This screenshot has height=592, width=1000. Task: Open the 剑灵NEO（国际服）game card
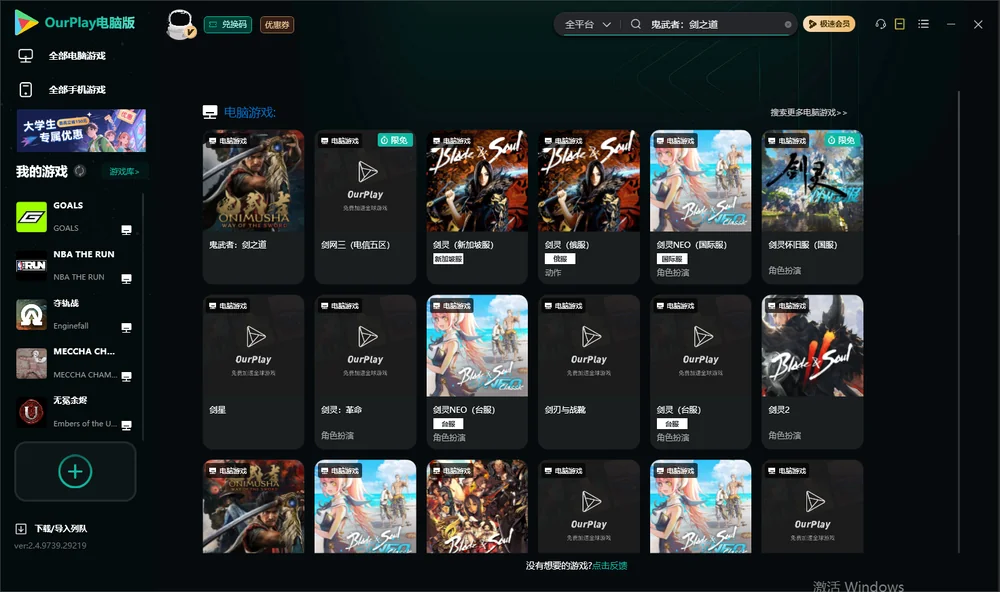[x=701, y=207]
